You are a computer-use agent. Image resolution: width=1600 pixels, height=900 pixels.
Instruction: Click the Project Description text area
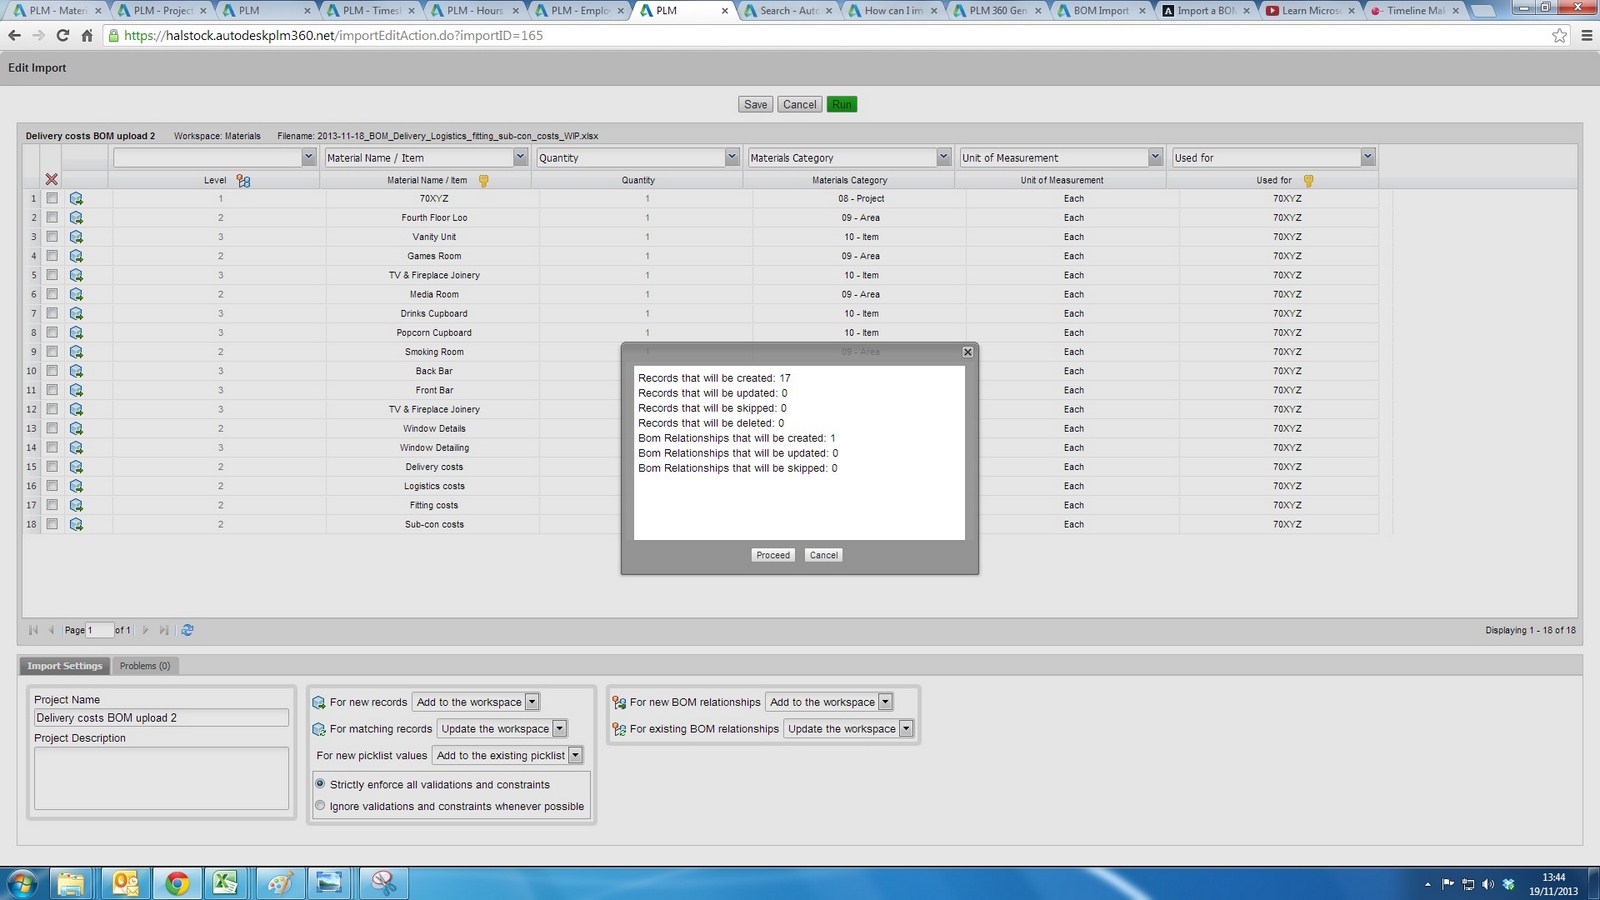coord(161,778)
